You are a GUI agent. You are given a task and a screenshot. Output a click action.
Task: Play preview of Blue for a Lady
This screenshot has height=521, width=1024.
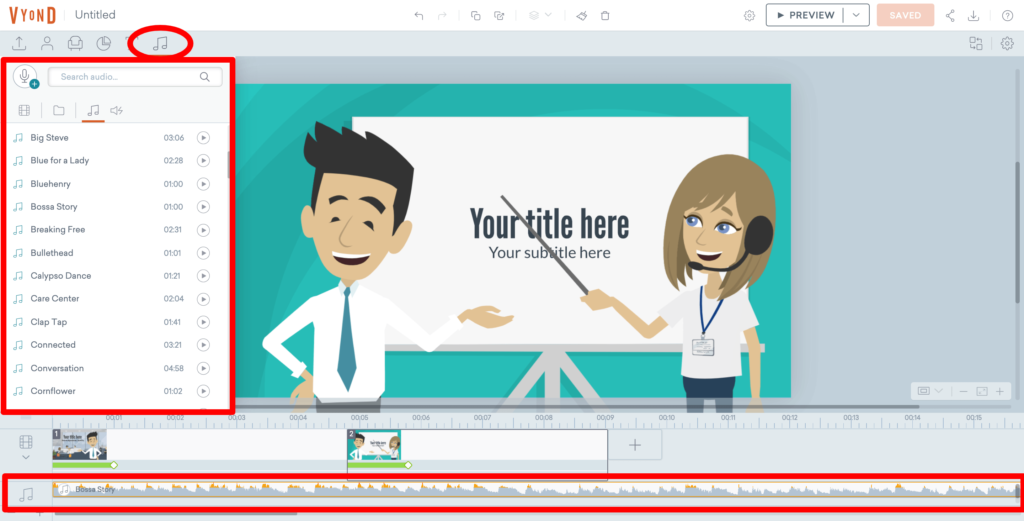(x=203, y=161)
